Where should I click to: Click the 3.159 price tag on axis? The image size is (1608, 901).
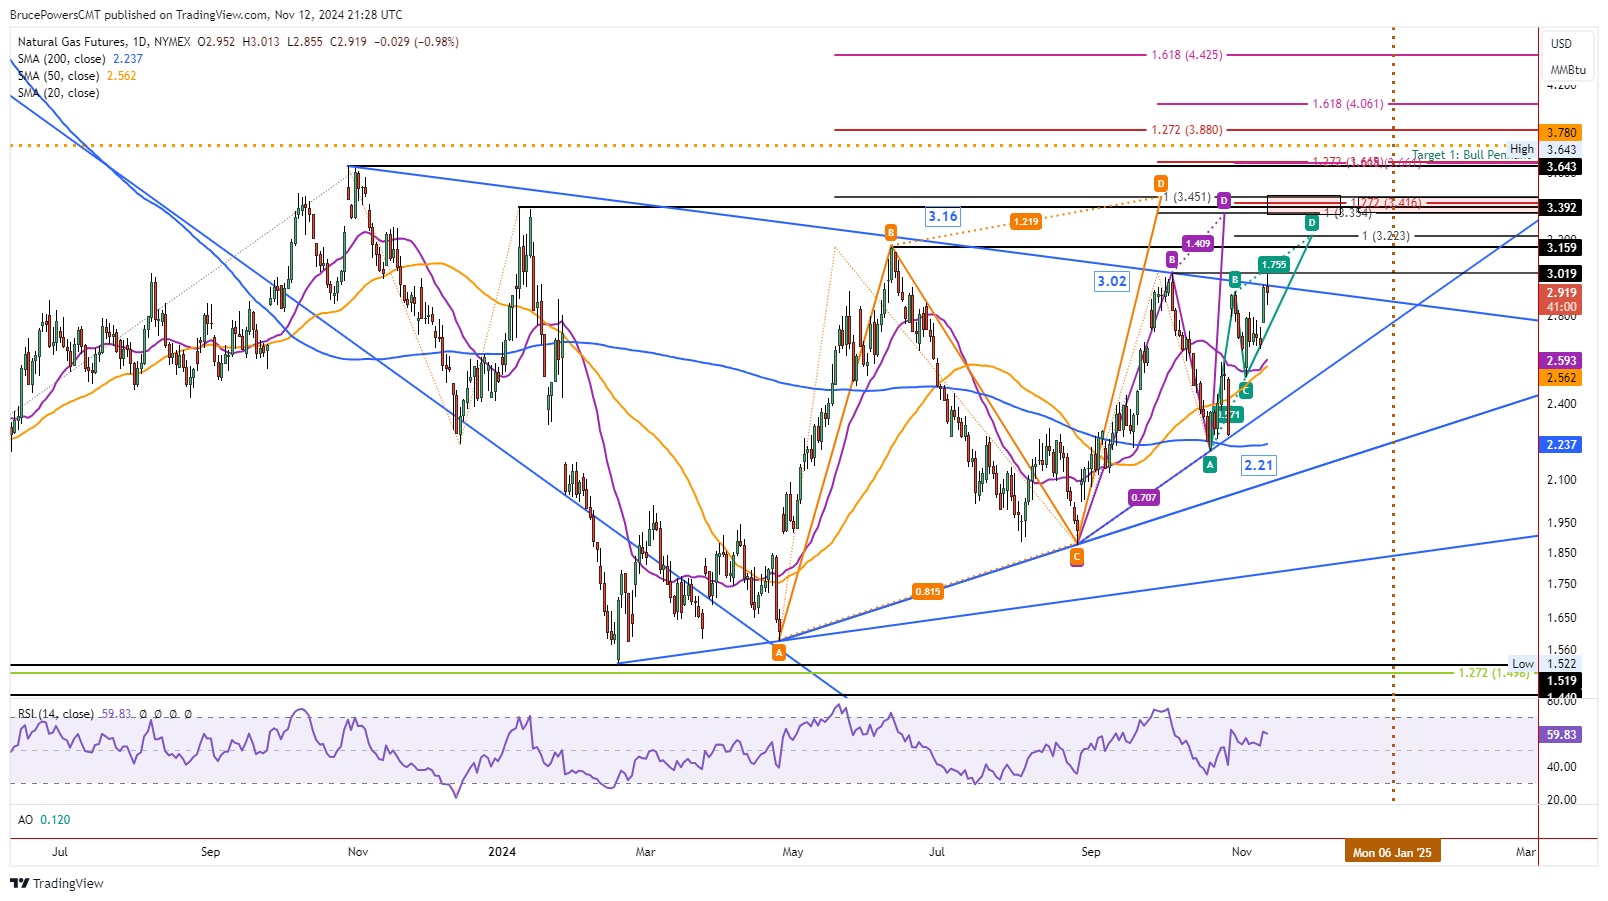tap(1561, 247)
